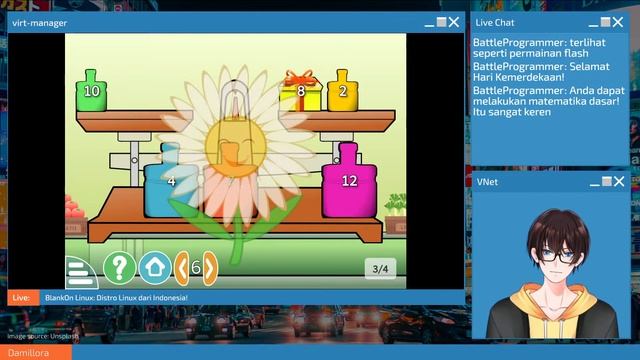Click the smiling sunflower bonus animation
Viewport: 640px width, 360px height.
(x=236, y=146)
